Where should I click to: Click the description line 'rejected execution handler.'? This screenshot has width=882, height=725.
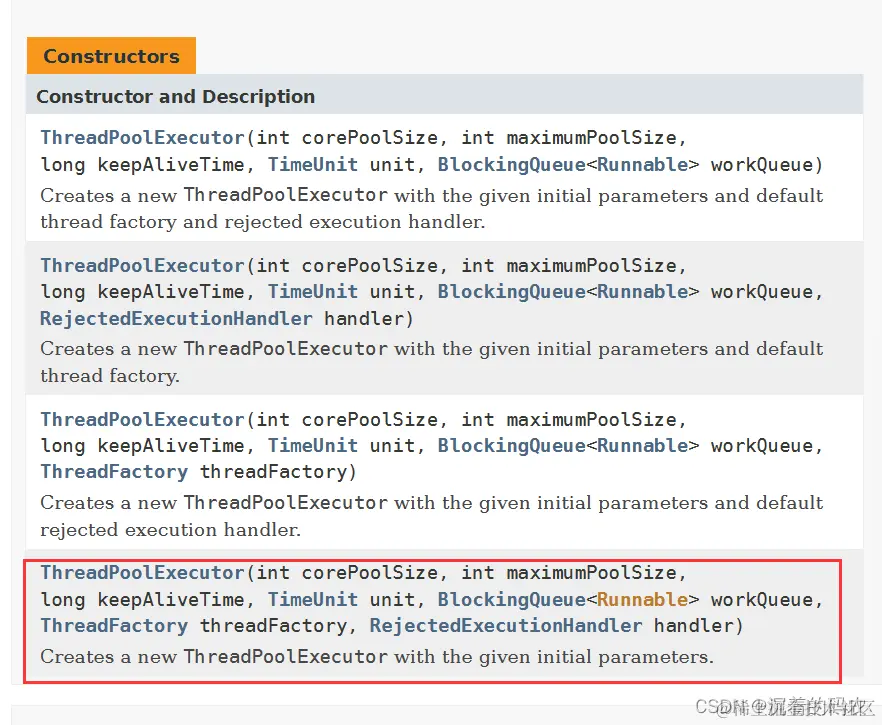pyautogui.click(x=170, y=530)
